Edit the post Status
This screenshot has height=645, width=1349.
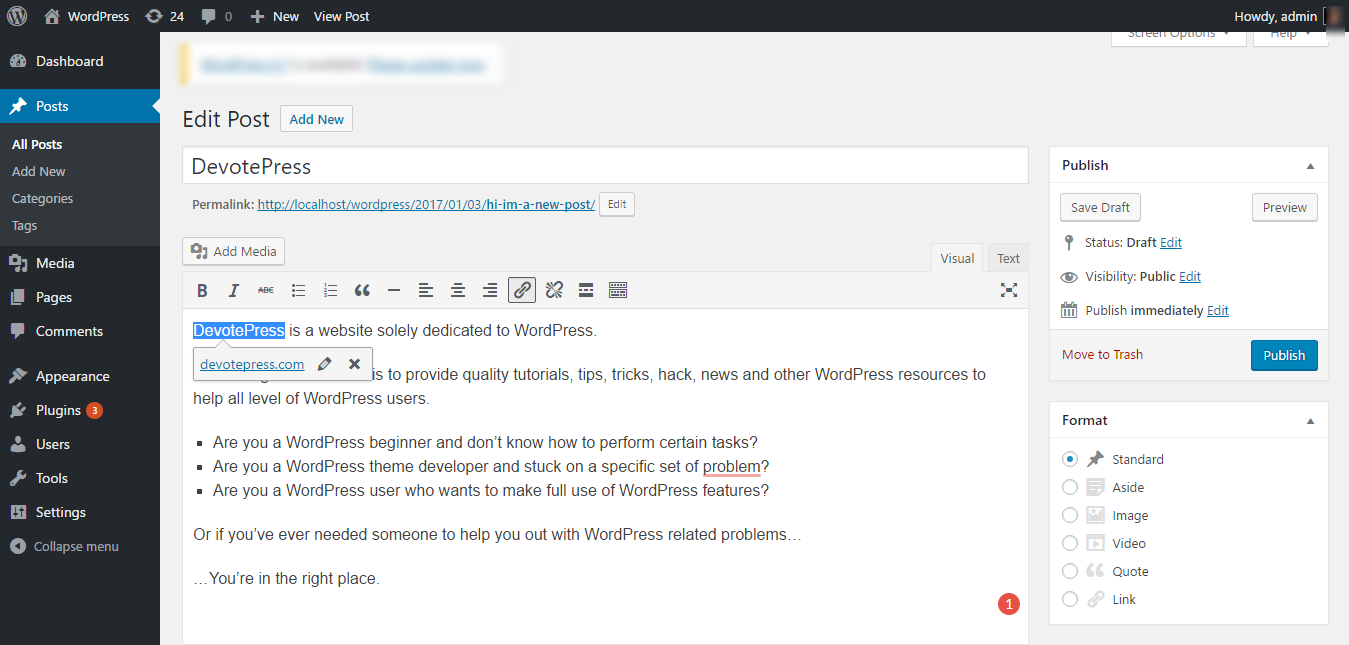[x=1171, y=243]
